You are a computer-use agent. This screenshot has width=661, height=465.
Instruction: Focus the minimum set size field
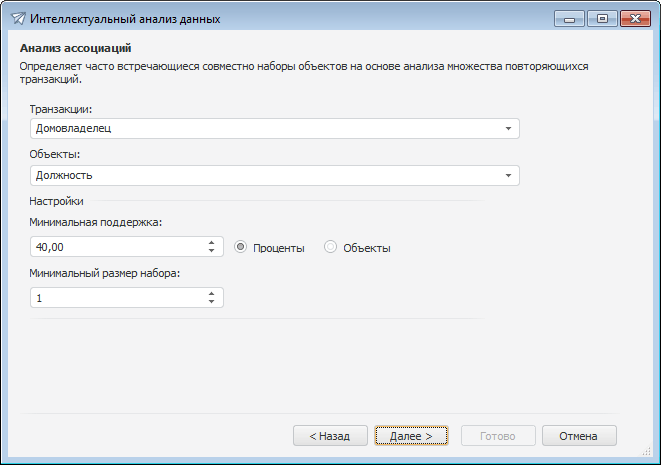pos(115,298)
